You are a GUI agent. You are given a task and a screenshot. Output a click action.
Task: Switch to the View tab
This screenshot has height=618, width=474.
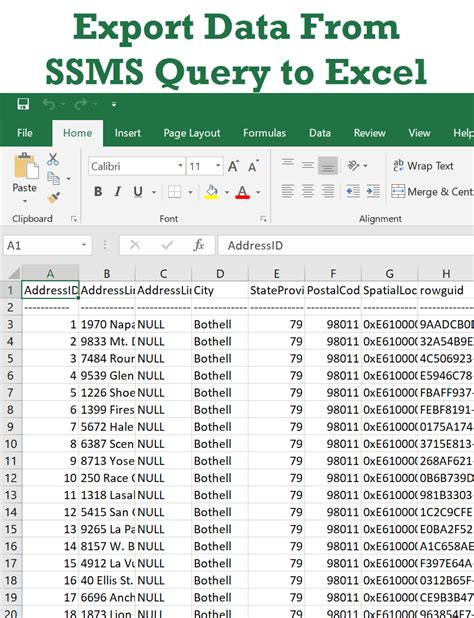(x=419, y=133)
